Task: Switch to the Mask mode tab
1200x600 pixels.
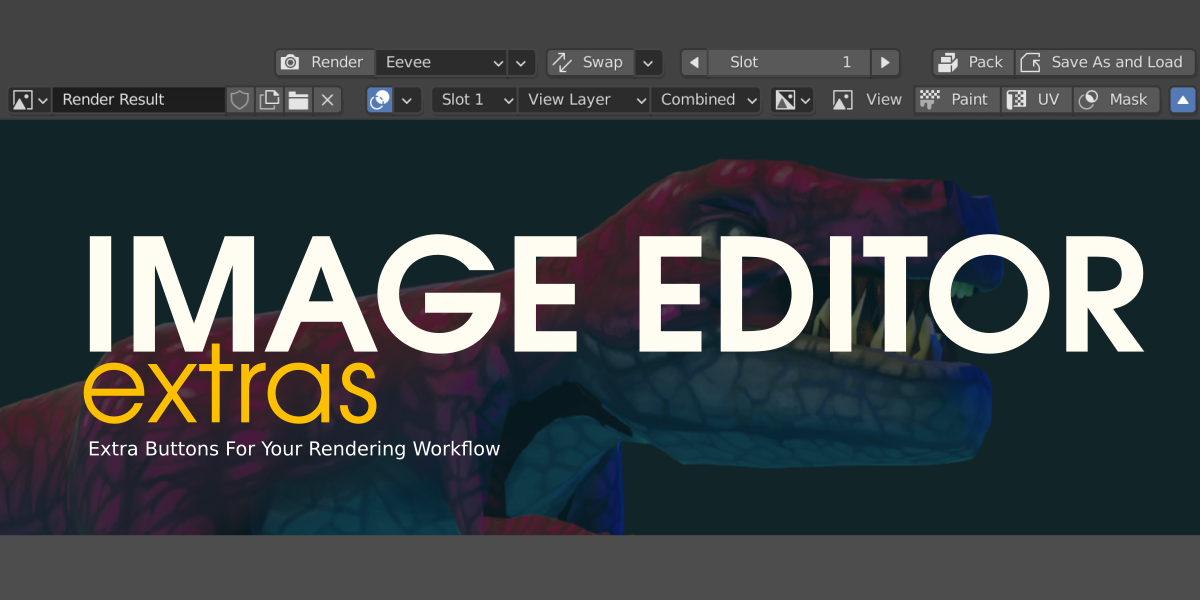Action: tap(1116, 99)
